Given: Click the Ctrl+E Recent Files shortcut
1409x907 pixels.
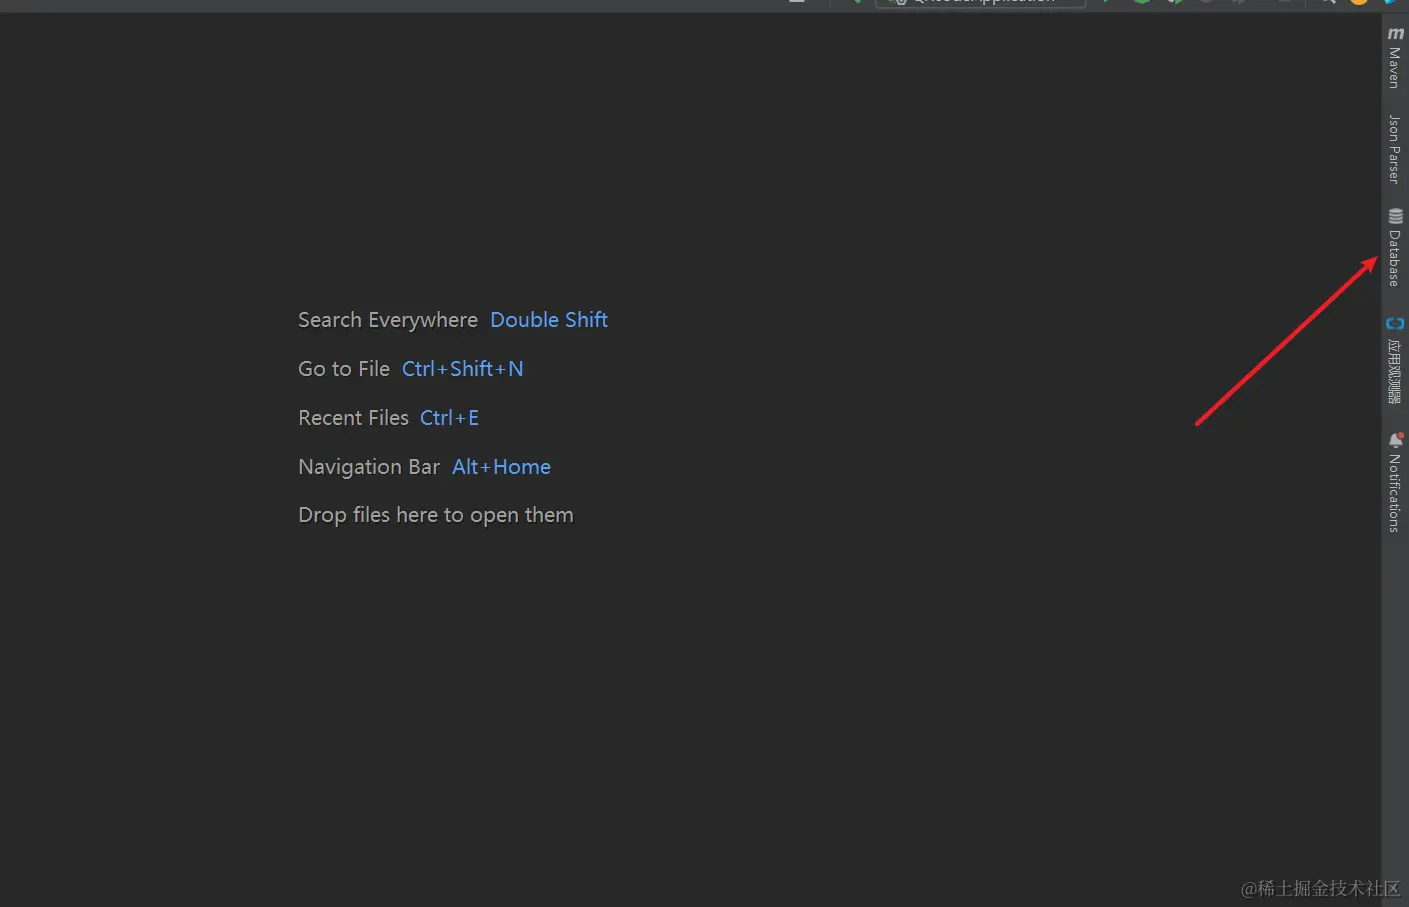Looking at the screenshot, I should (x=448, y=417).
